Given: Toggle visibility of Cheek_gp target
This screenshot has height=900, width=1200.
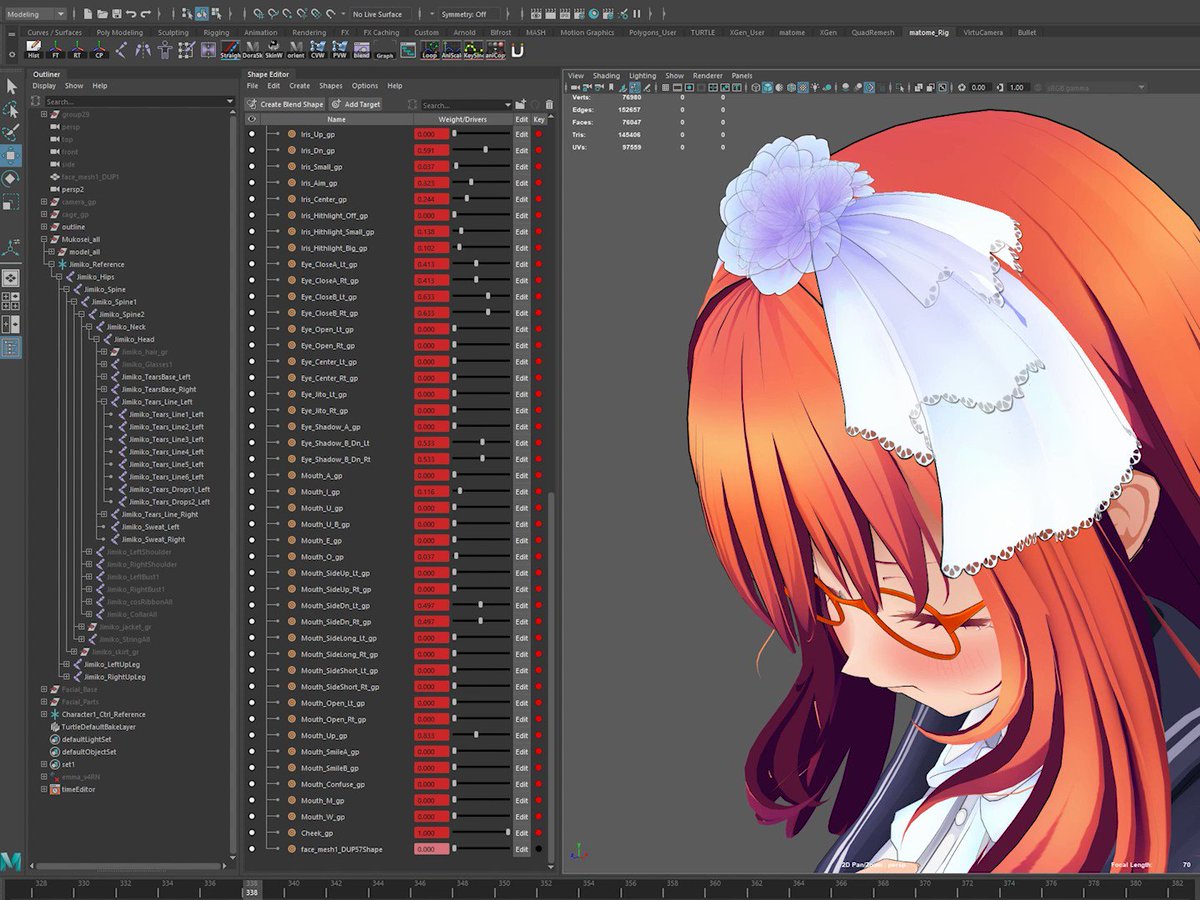Looking at the screenshot, I should point(252,833).
